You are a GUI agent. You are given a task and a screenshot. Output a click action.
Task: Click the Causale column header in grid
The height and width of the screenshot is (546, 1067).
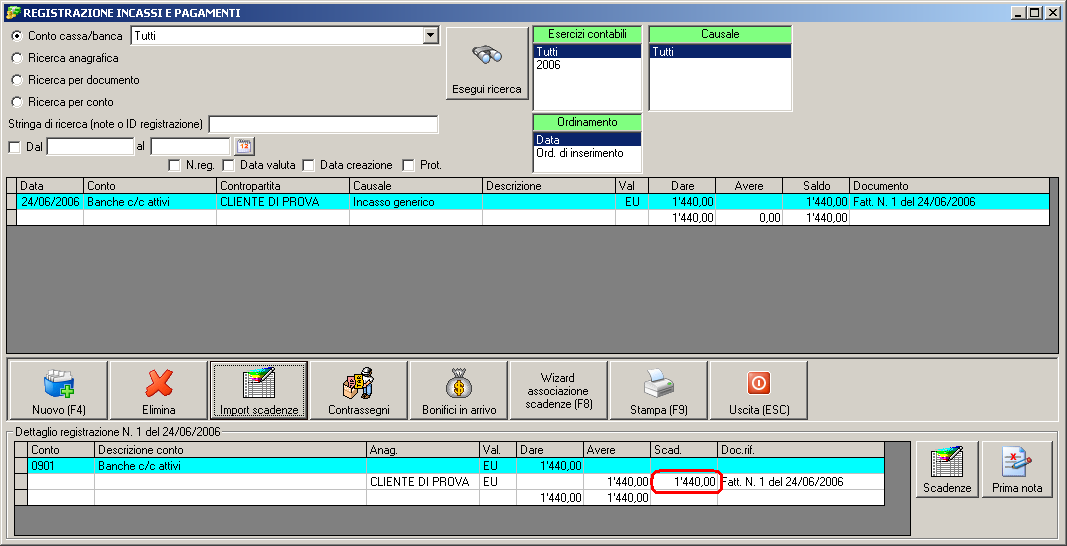416,186
